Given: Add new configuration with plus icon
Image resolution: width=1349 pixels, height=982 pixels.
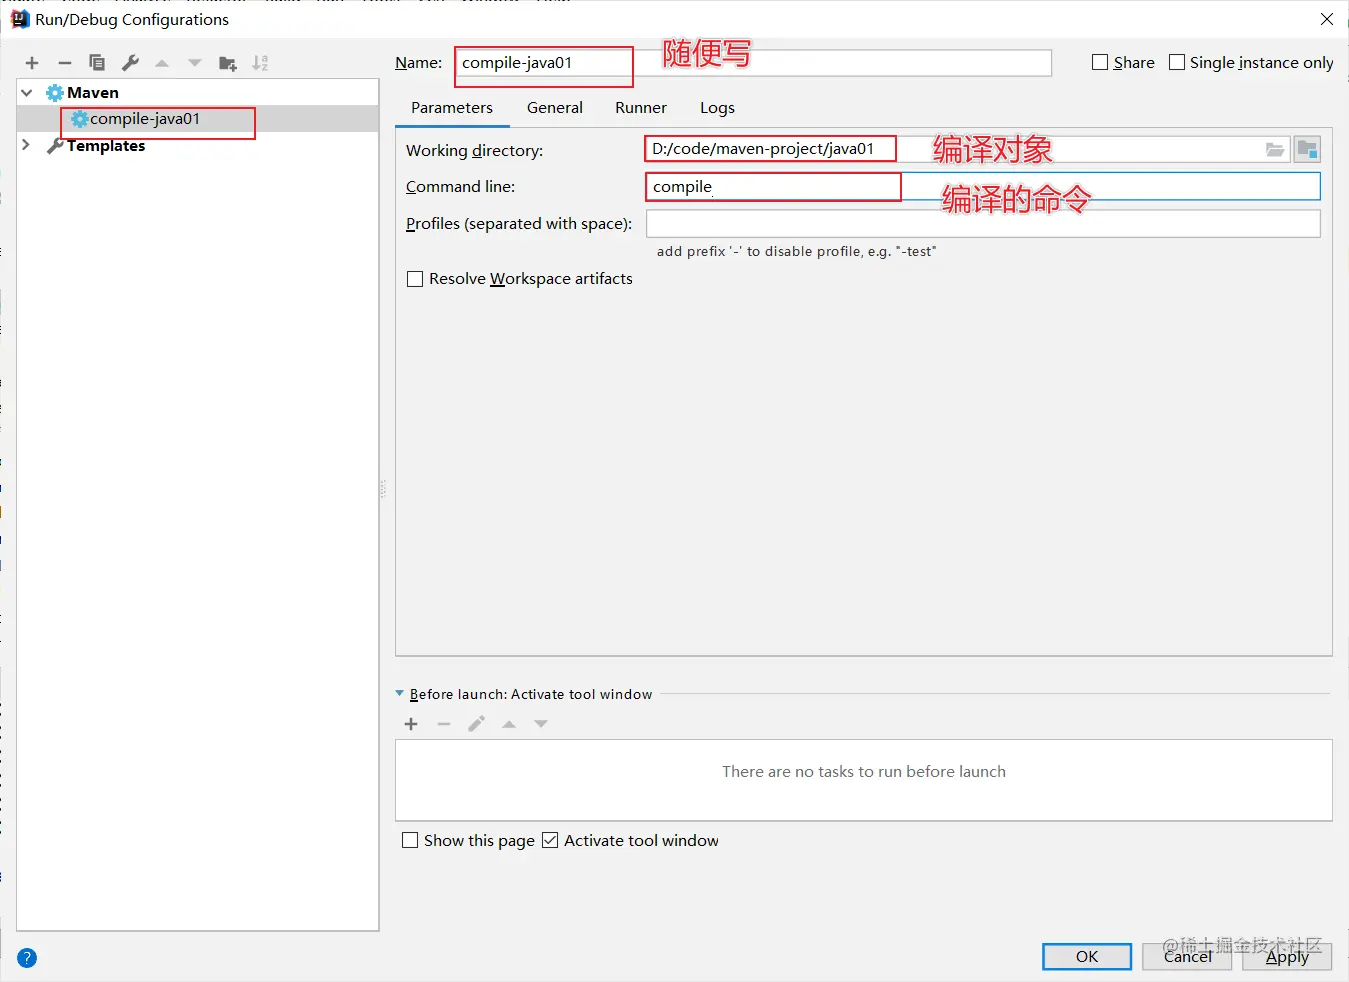Looking at the screenshot, I should pos(32,63).
